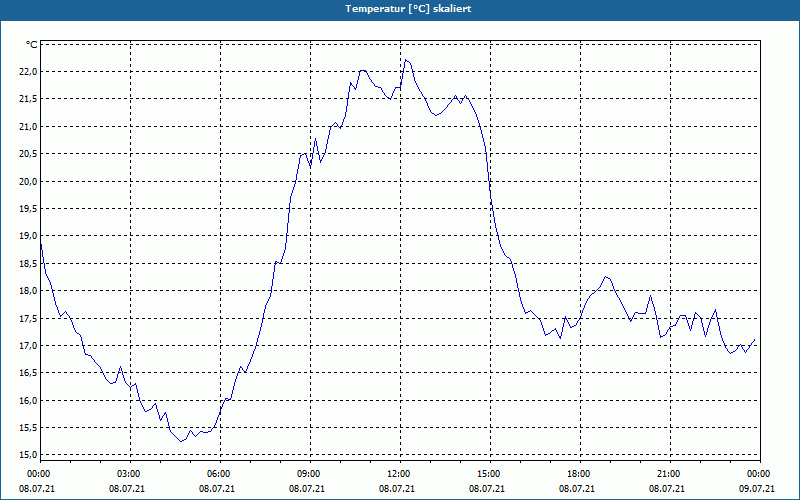Viewport: 800px width, 500px height.
Task: Click the 12:00 time label
Action: coord(400,474)
